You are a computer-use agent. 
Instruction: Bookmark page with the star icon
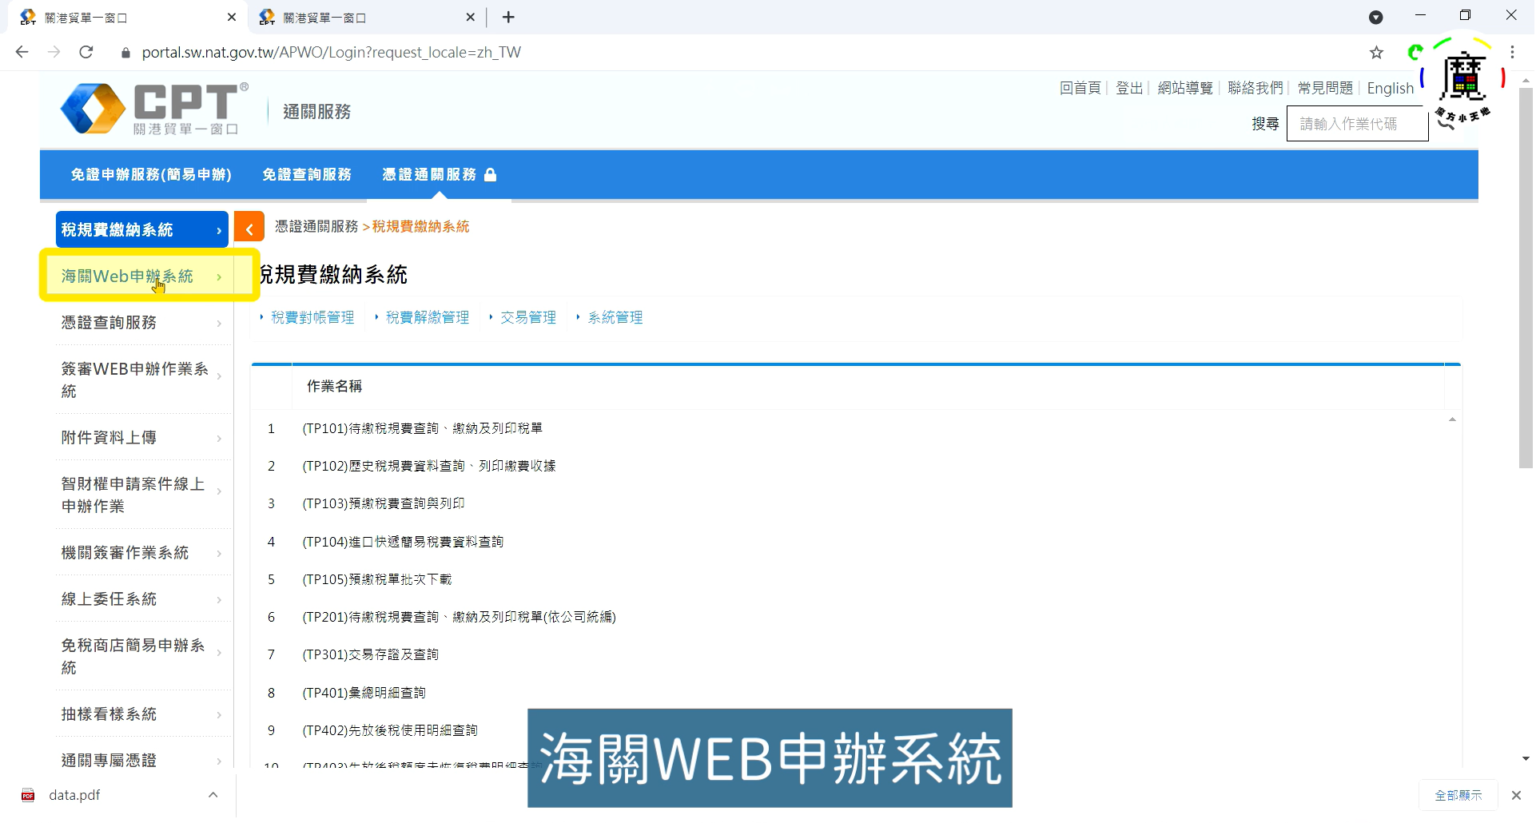click(1376, 52)
